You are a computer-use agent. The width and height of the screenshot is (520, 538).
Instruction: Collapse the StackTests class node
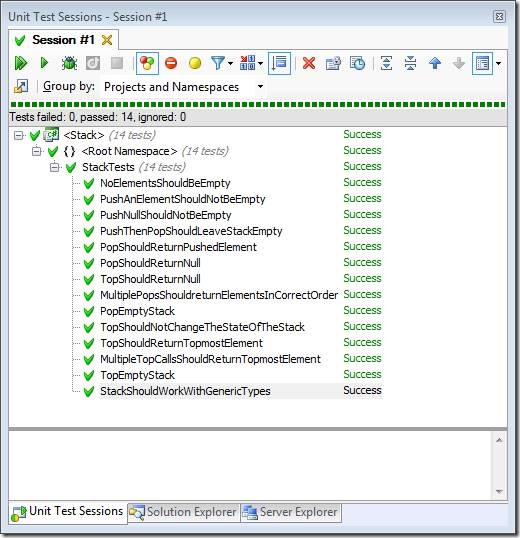point(54,167)
